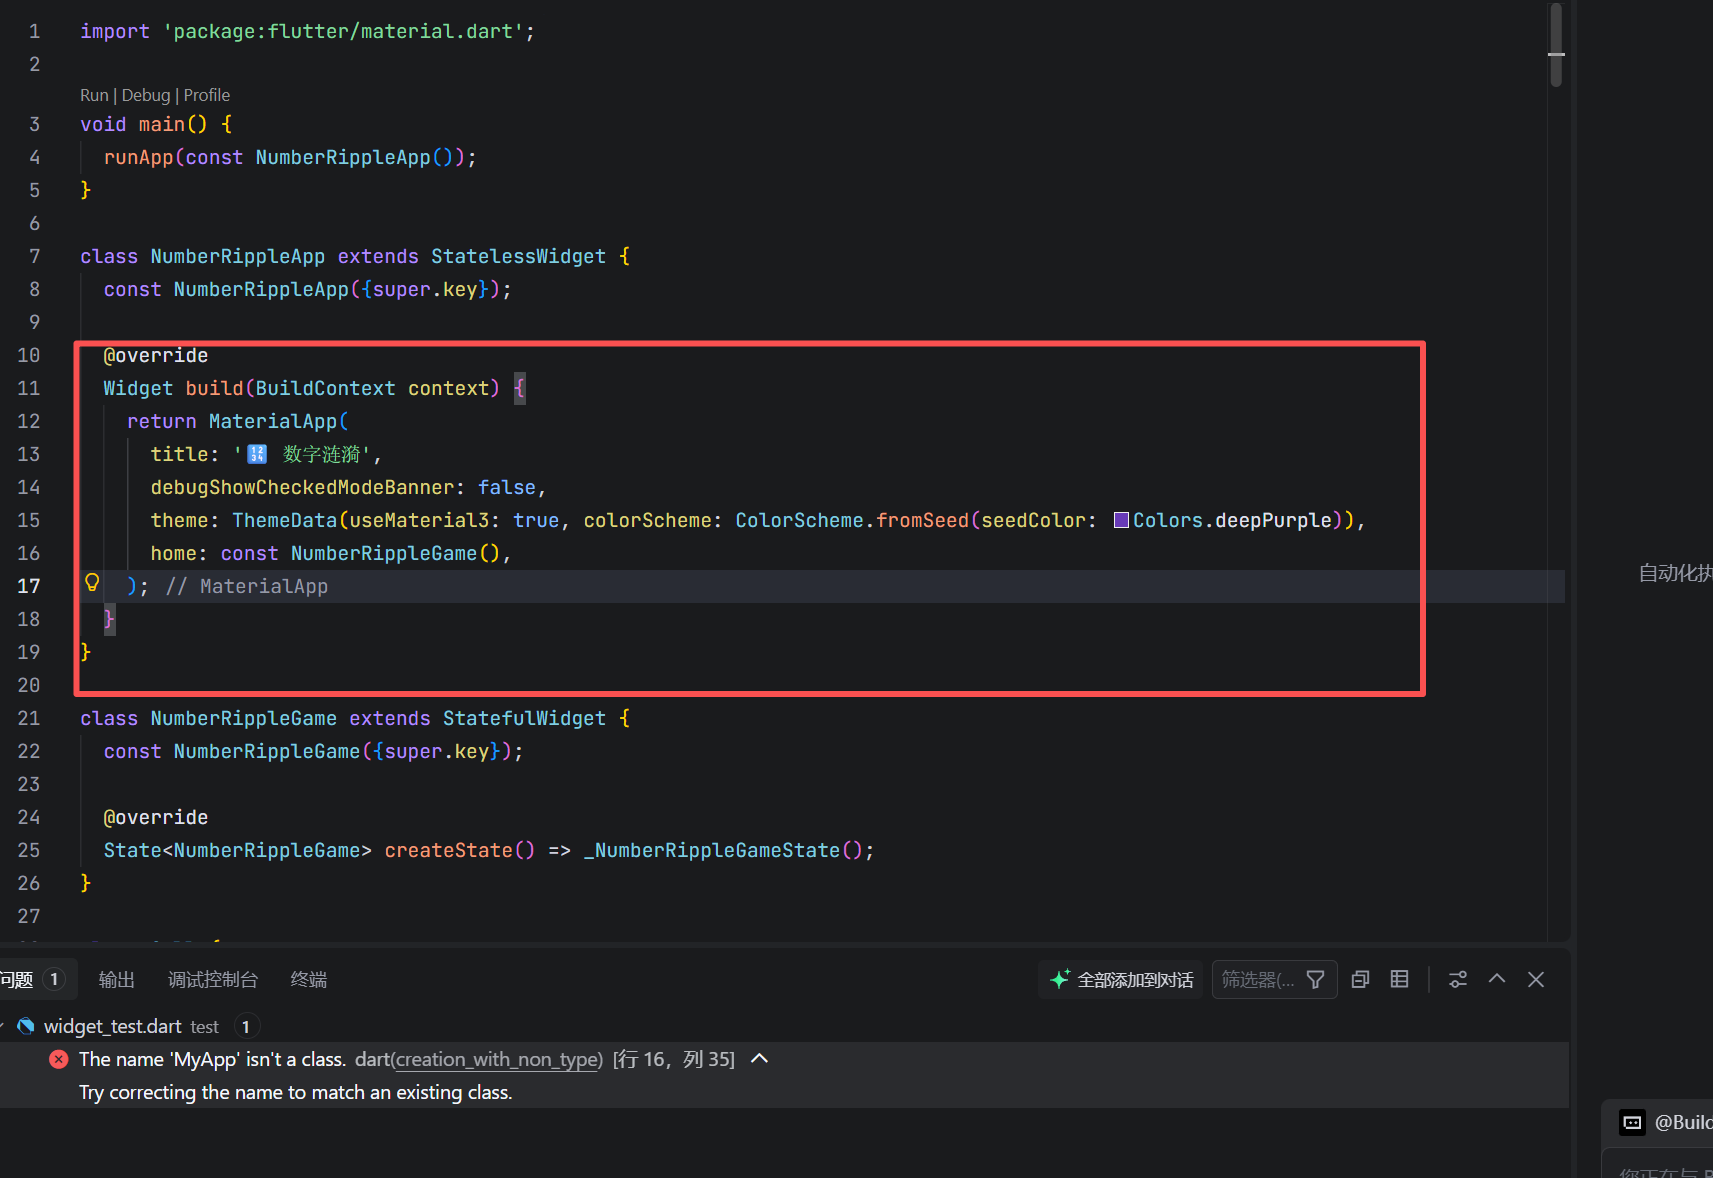Click the [行 16, 列 35] location text
The image size is (1713, 1178).
coord(673,1059)
